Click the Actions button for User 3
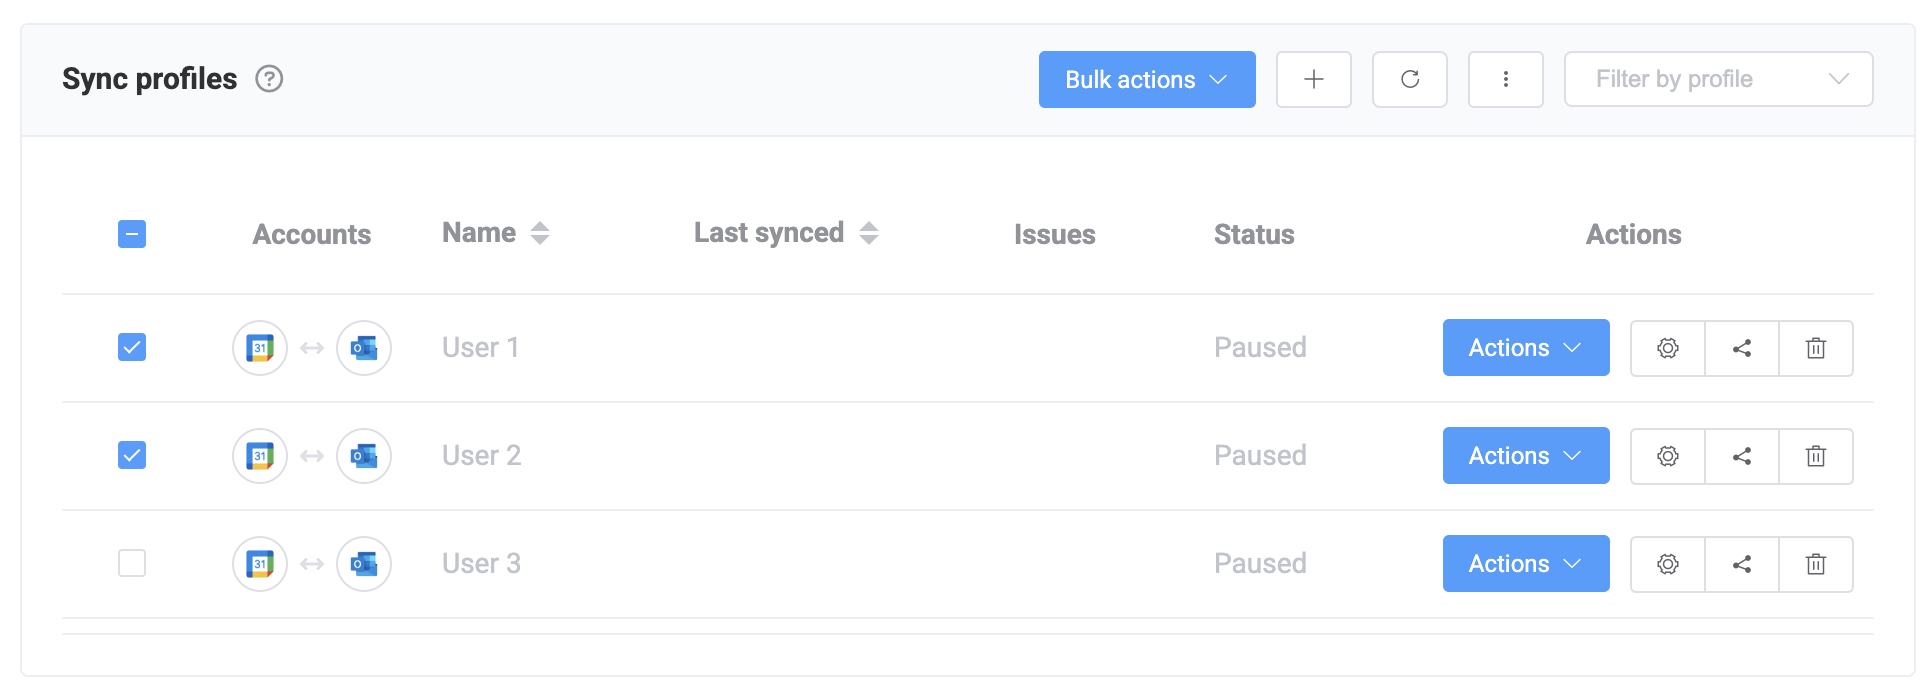This screenshot has width=1932, height=686. [1525, 563]
